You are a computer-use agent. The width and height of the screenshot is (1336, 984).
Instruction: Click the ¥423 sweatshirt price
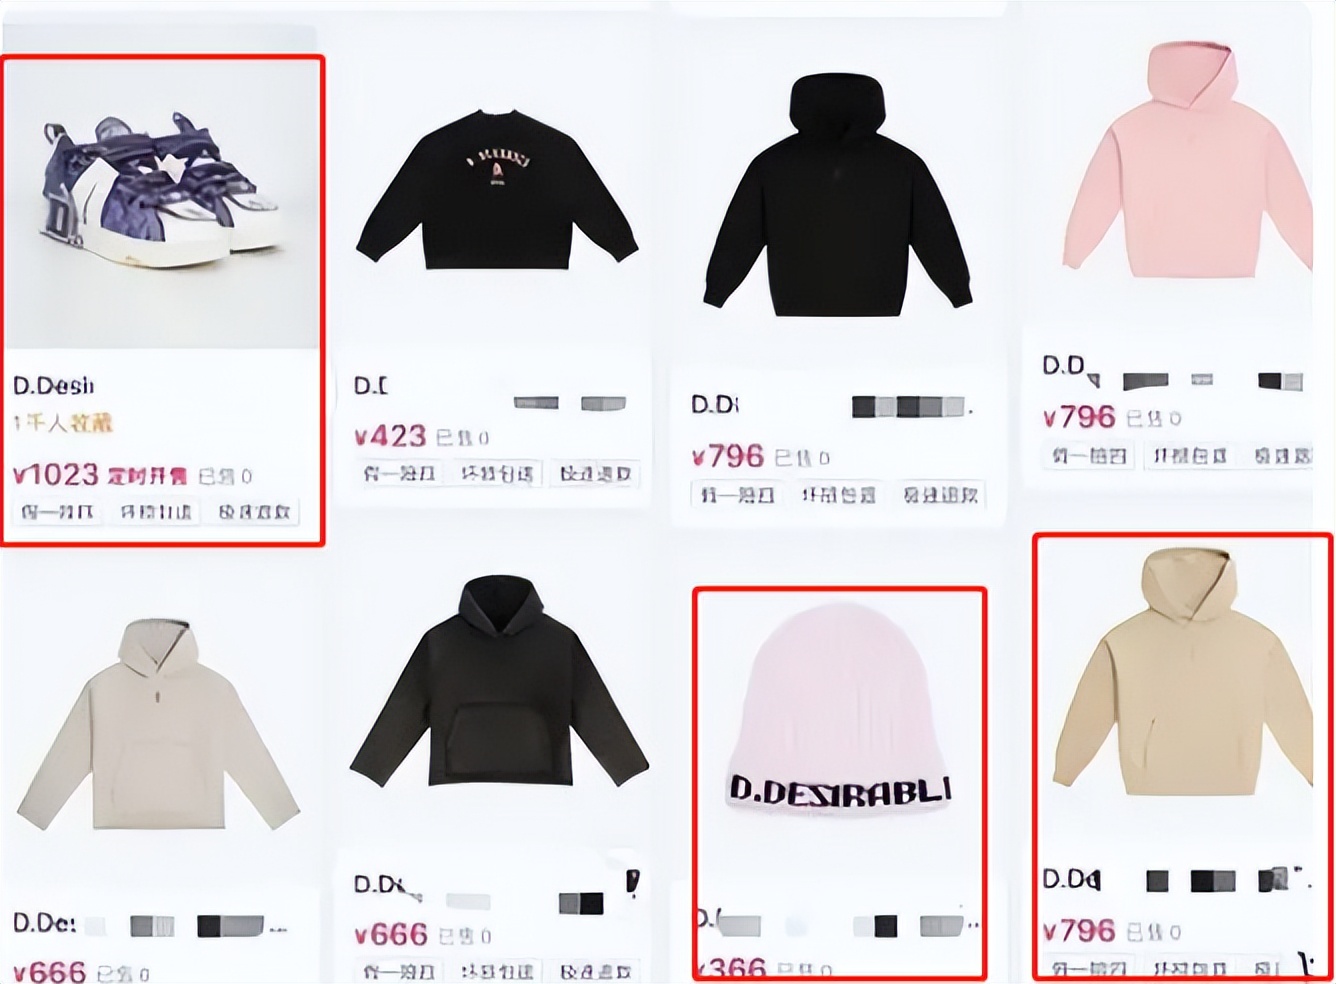point(390,436)
